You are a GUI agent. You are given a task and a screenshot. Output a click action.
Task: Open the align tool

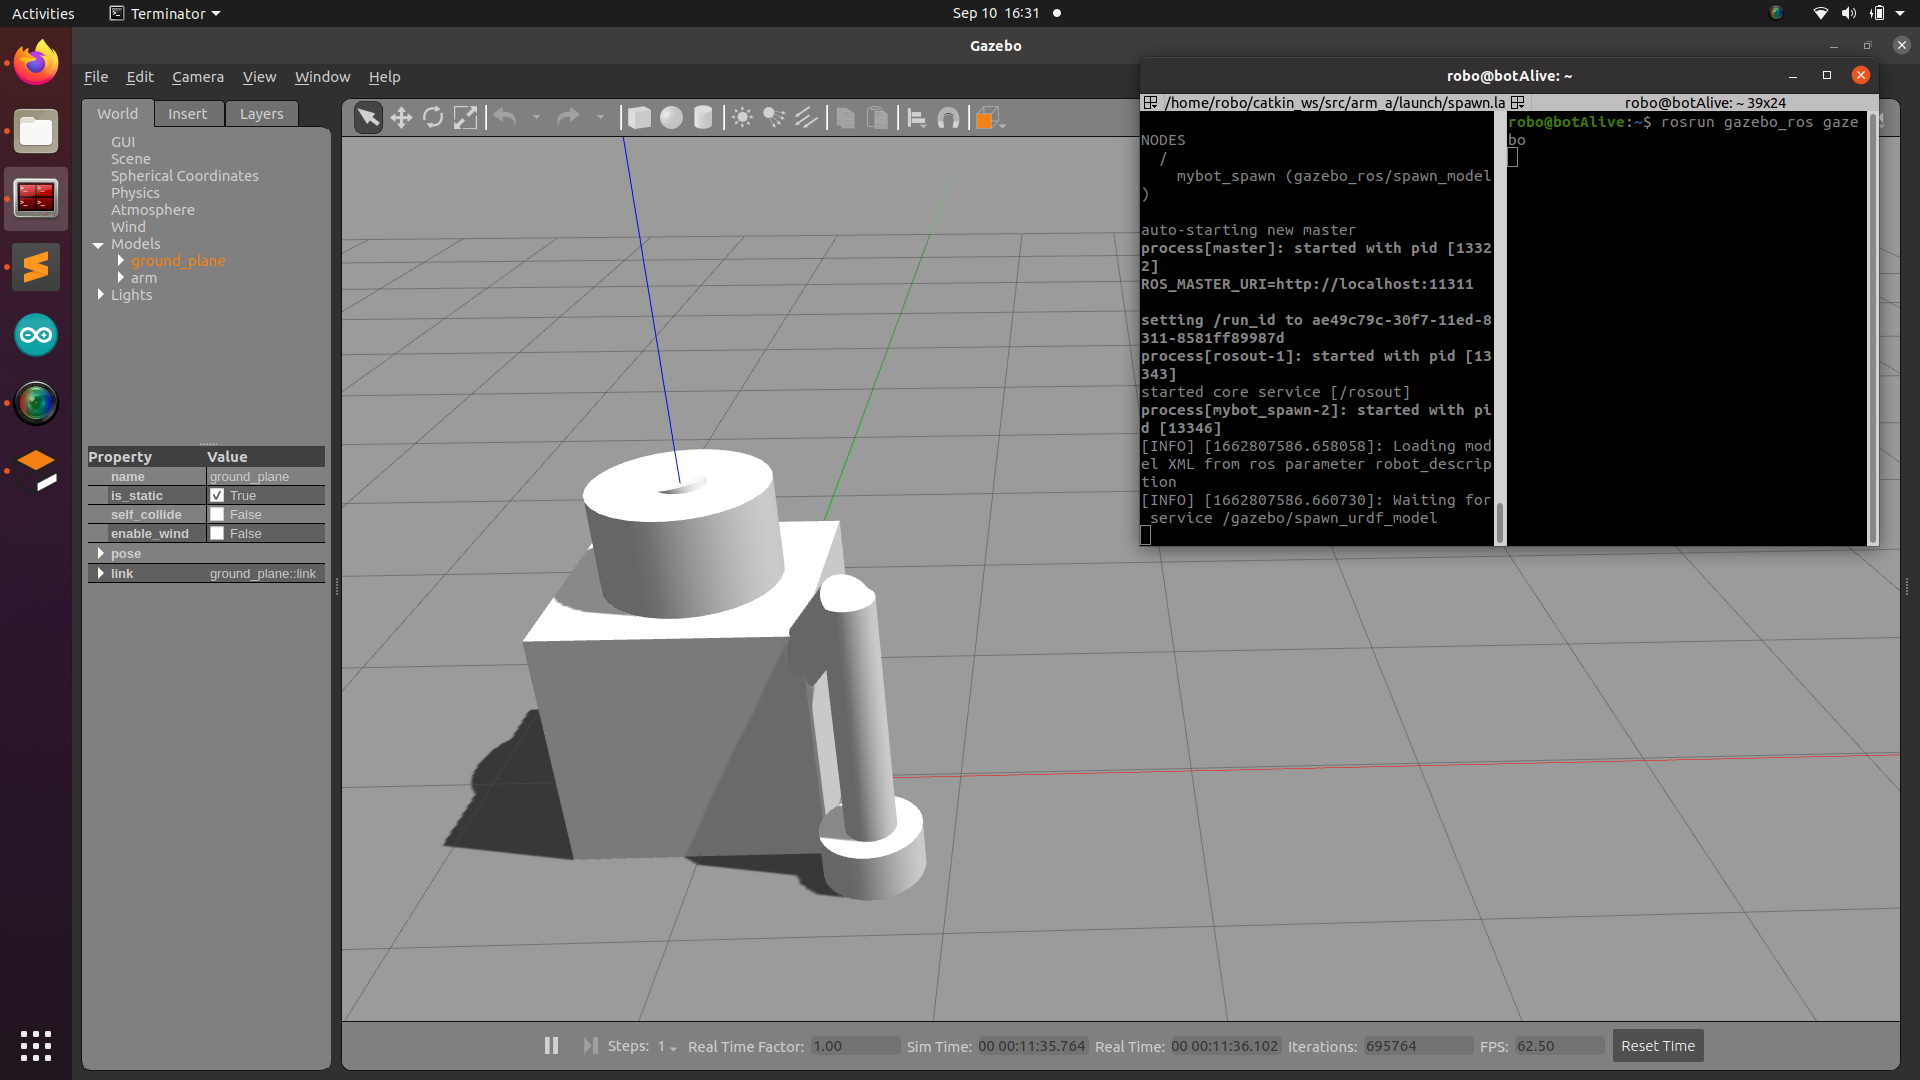[916, 118]
